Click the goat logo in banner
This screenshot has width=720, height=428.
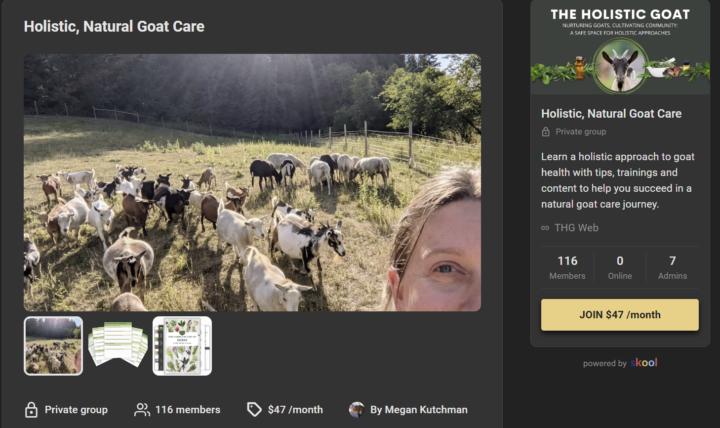click(x=620, y=66)
